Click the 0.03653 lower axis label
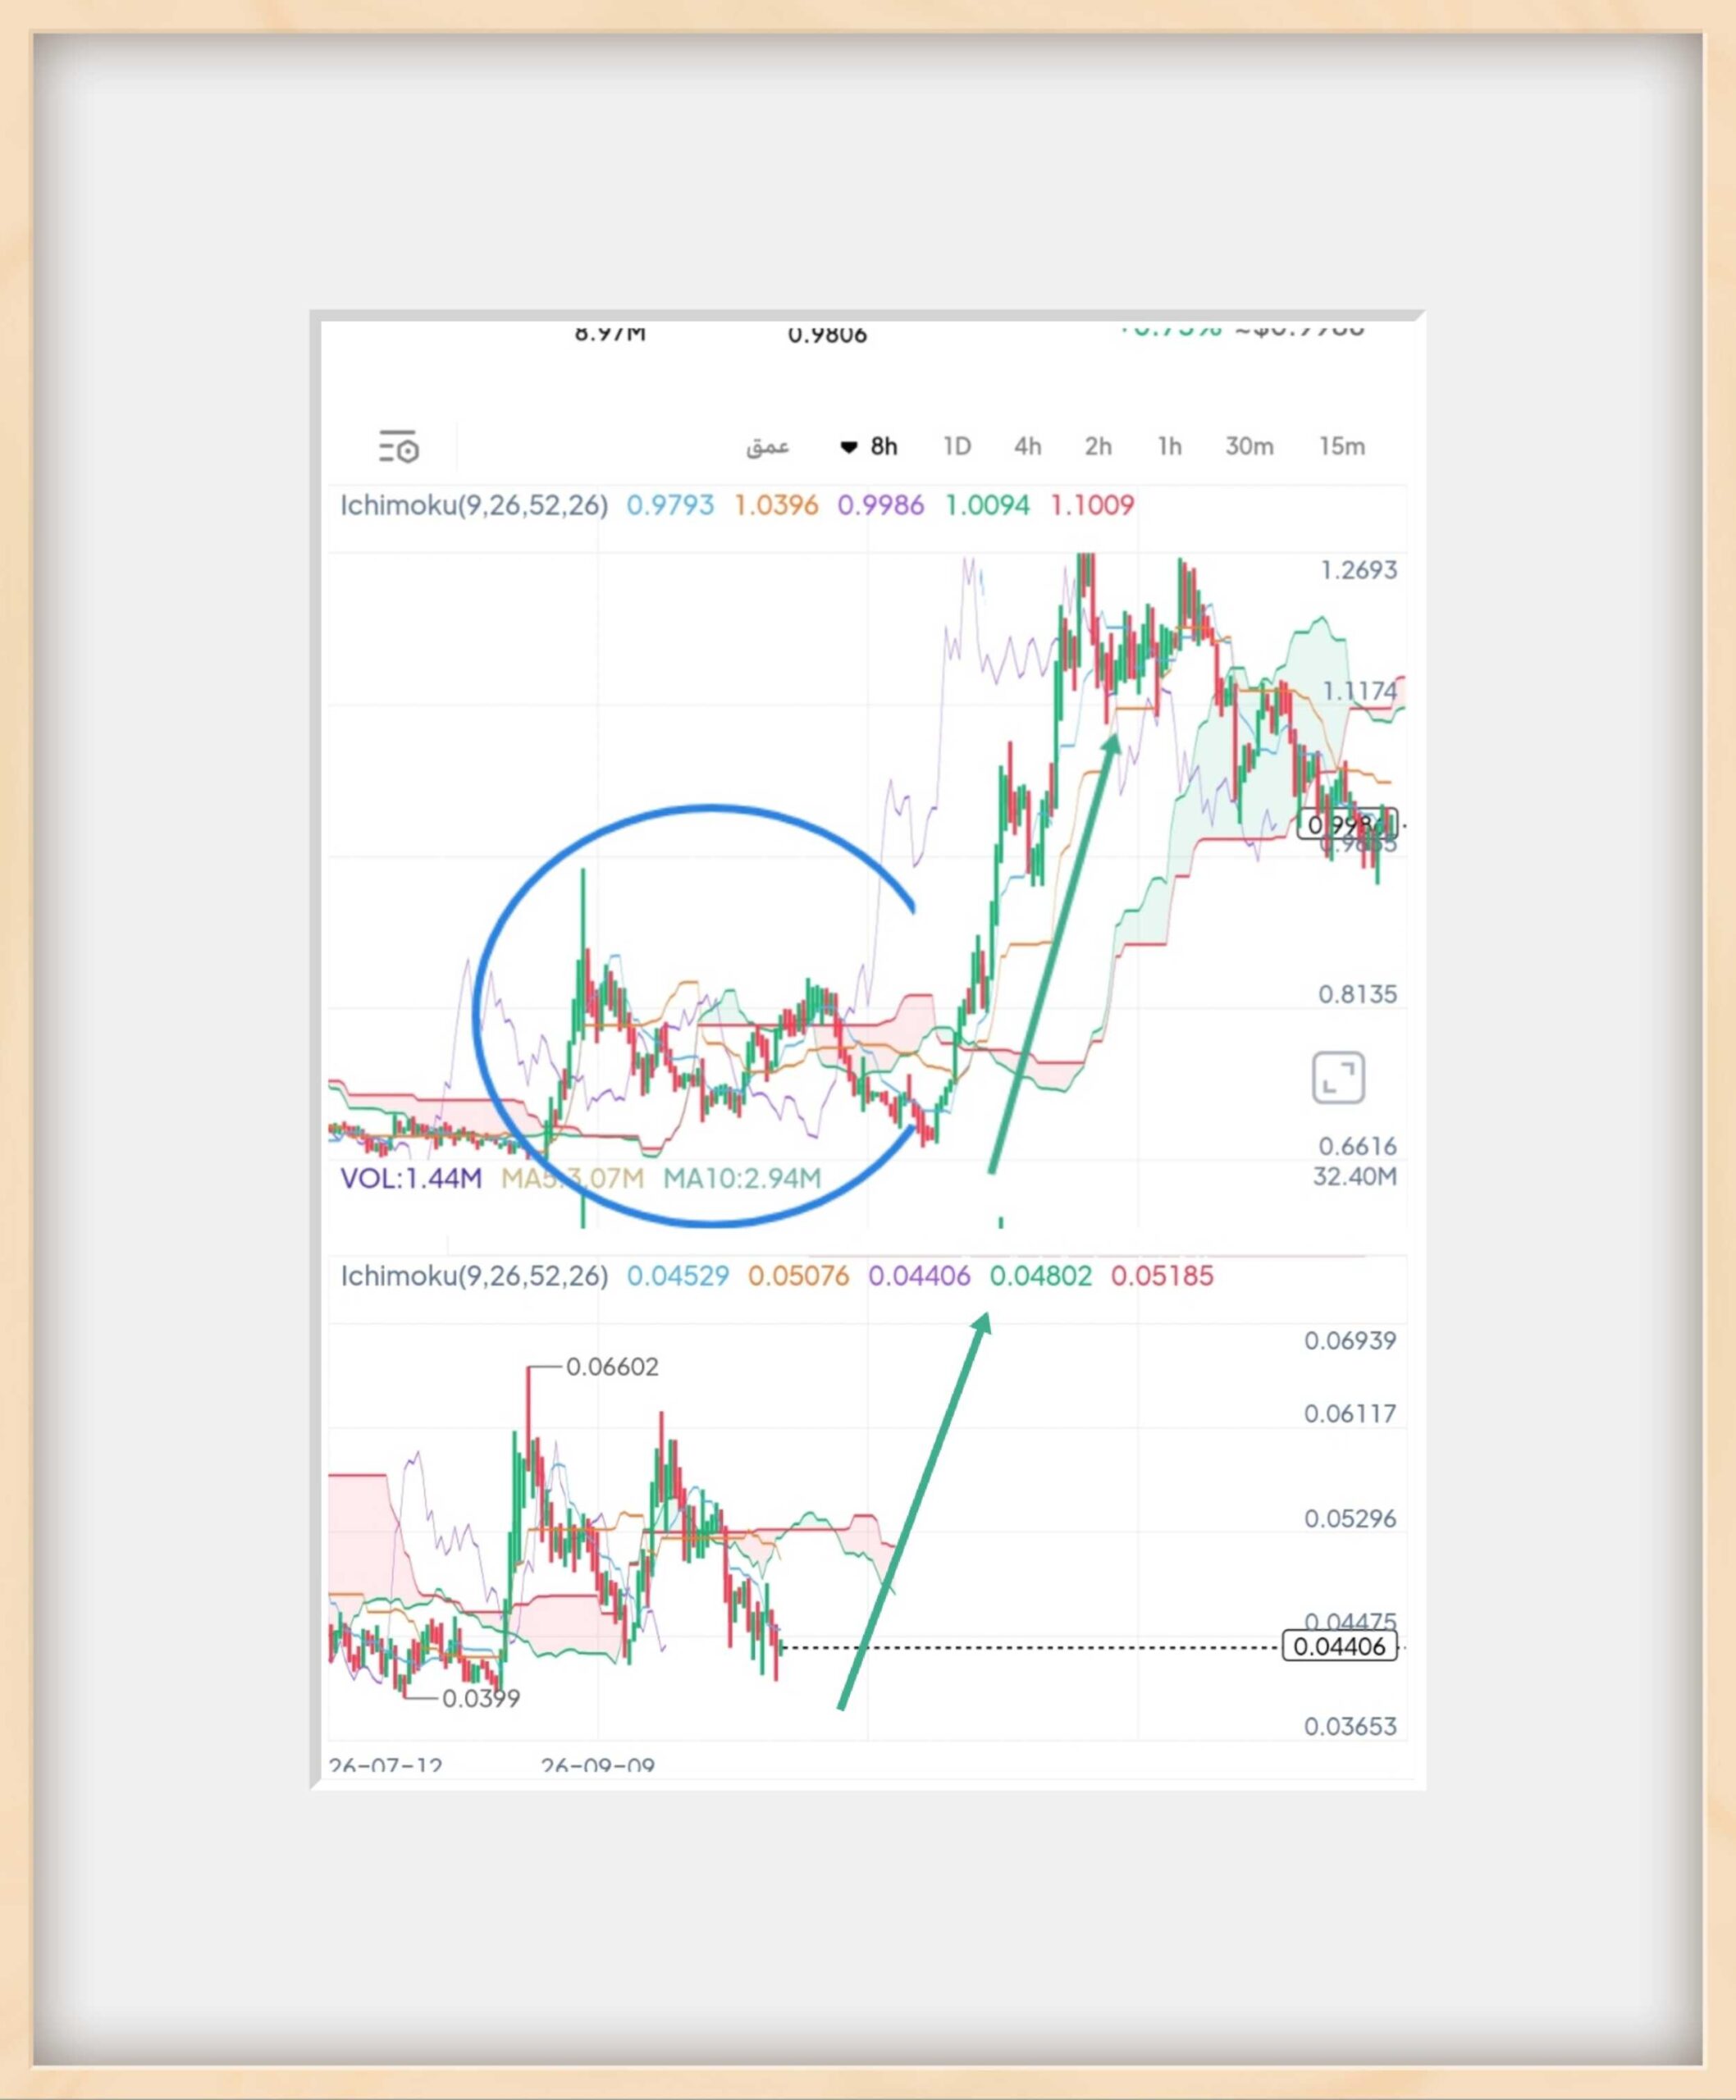 point(1350,1727)
